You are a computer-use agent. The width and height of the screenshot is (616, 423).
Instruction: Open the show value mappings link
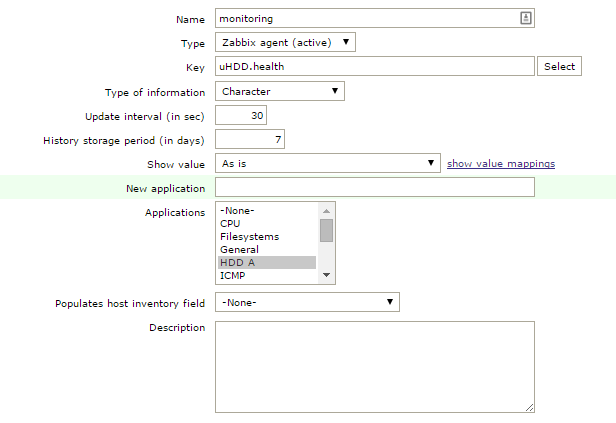[500, 163]
